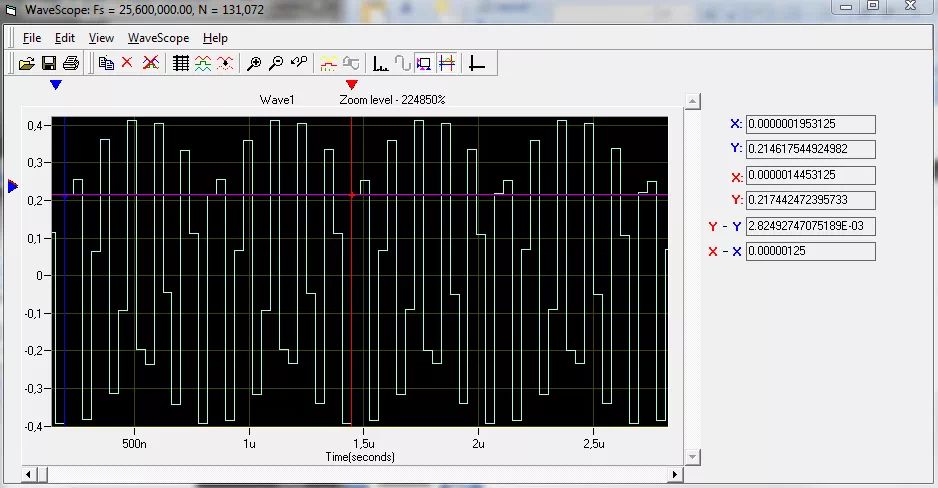Click the Y - Y difference field
Image resolution: width=938 pixels, height=488 pixels.
811,225
